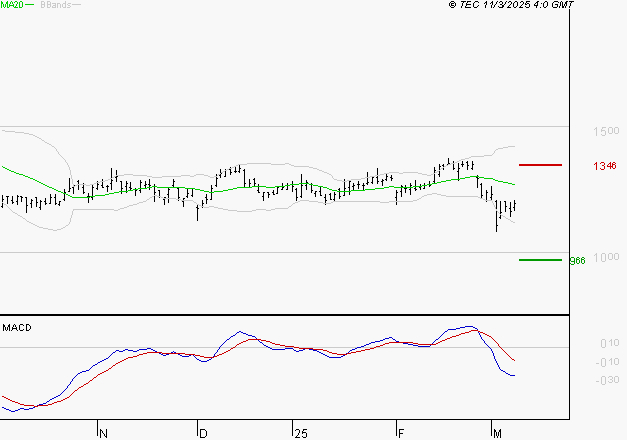Image resolution: width=627 pixels, height=440 pixels.
Task: Click the gray line sample beside BBands
Action: click(x=76, y=6)
